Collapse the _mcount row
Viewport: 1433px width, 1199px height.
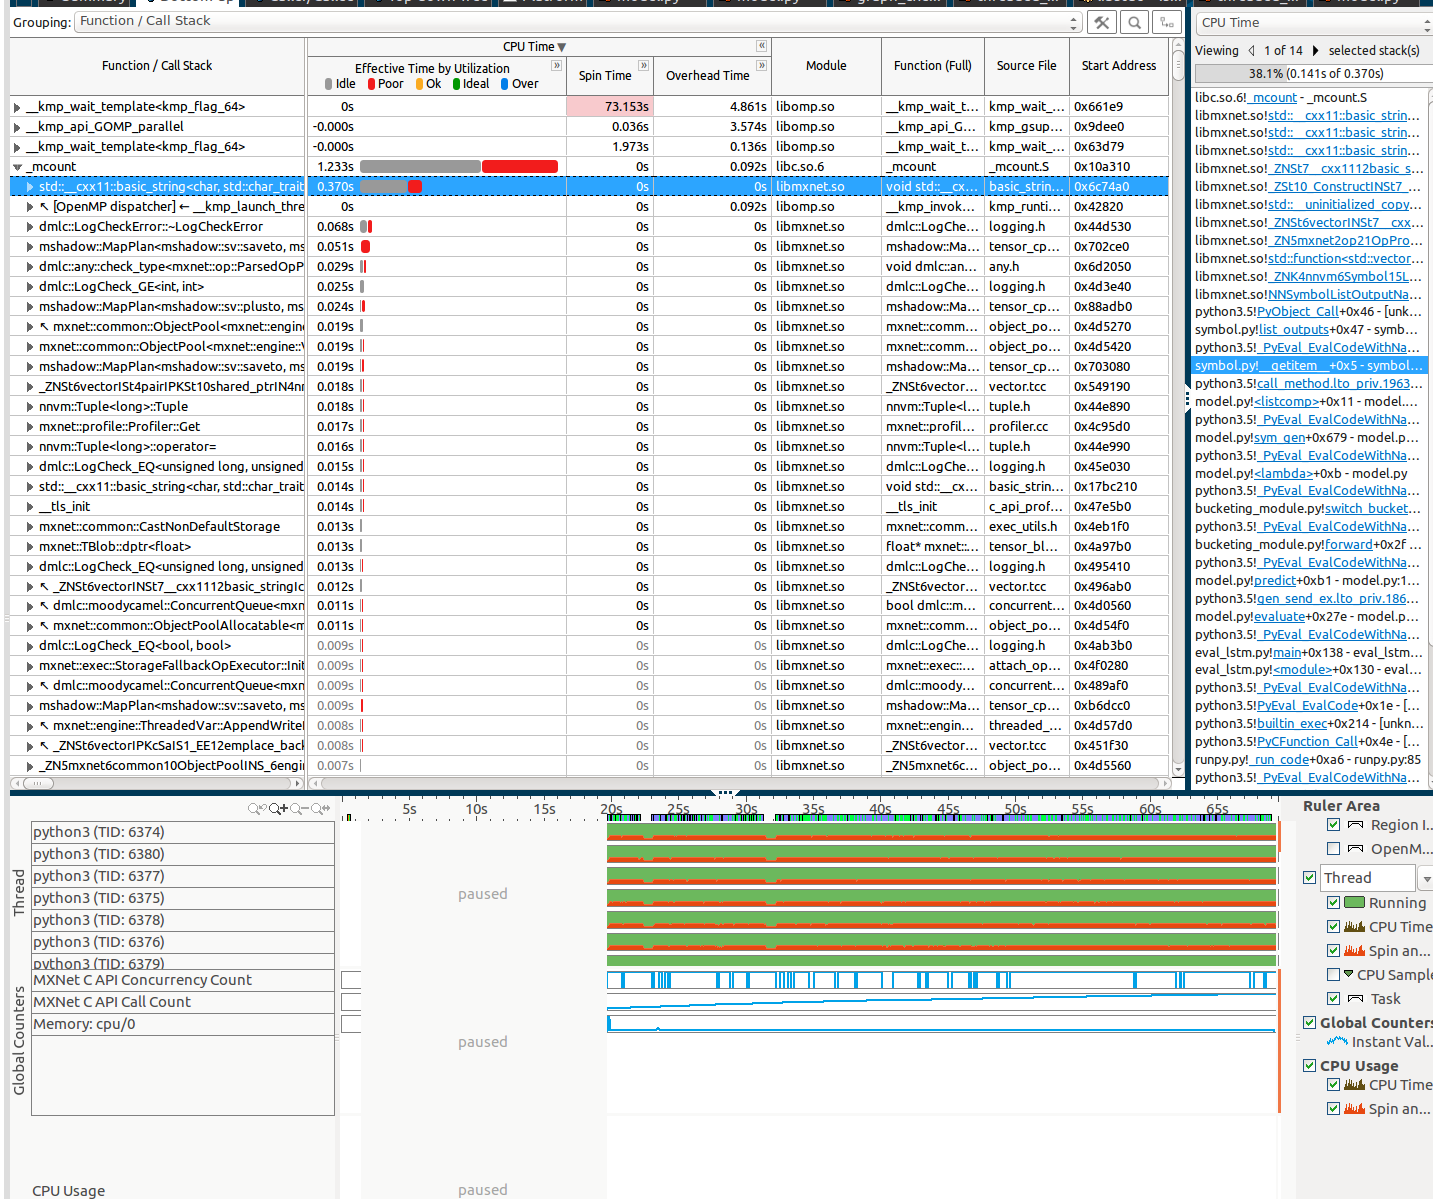pos(17,167)
